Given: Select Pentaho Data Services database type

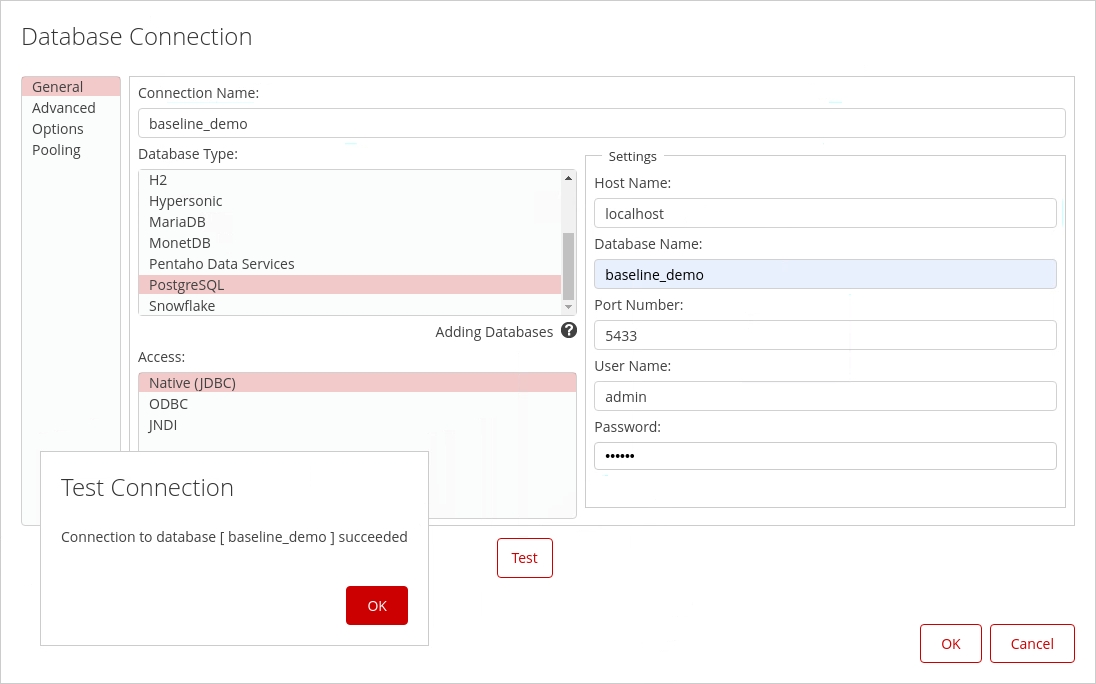Looking at the screenshot, I should [221, 264].
